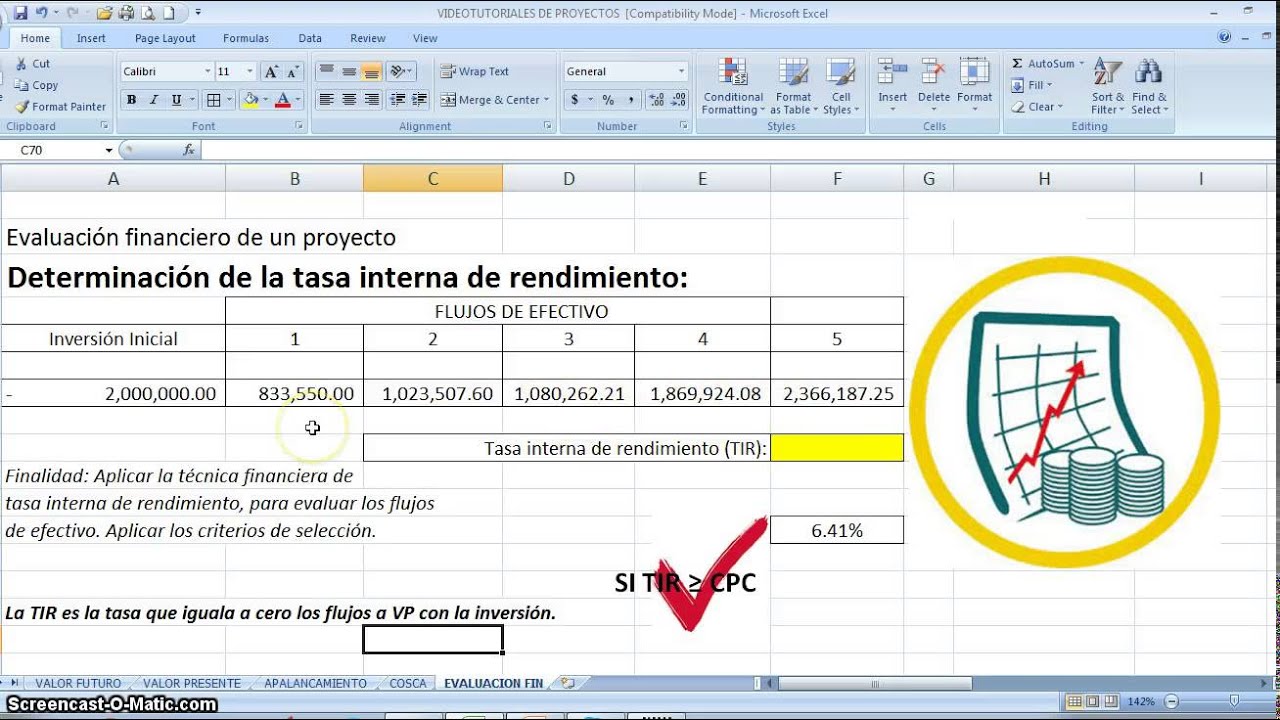Apply percent style to cell
Screen dimensions: 1280x720
coord(608,100)
